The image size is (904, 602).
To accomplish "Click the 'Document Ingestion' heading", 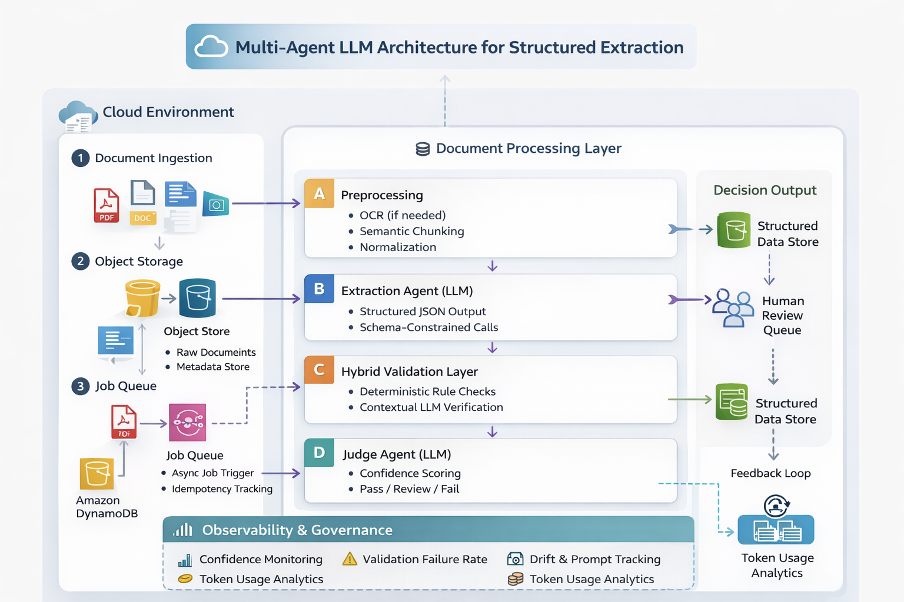I will (x=153, y=158).
